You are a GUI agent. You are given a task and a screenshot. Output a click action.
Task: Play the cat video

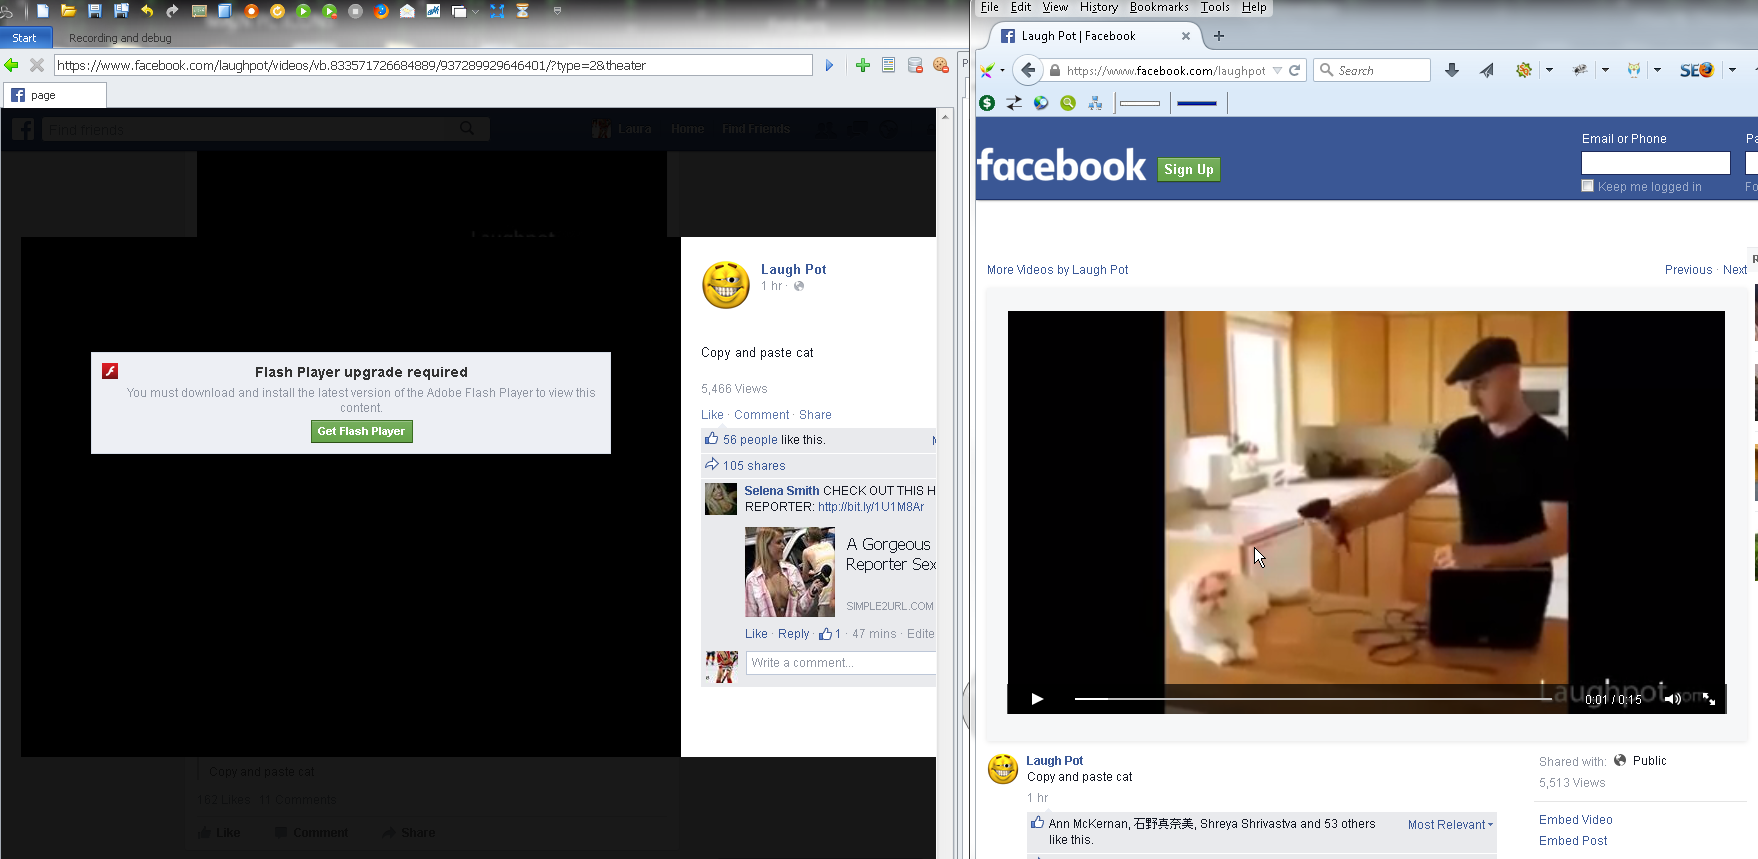1037,699
